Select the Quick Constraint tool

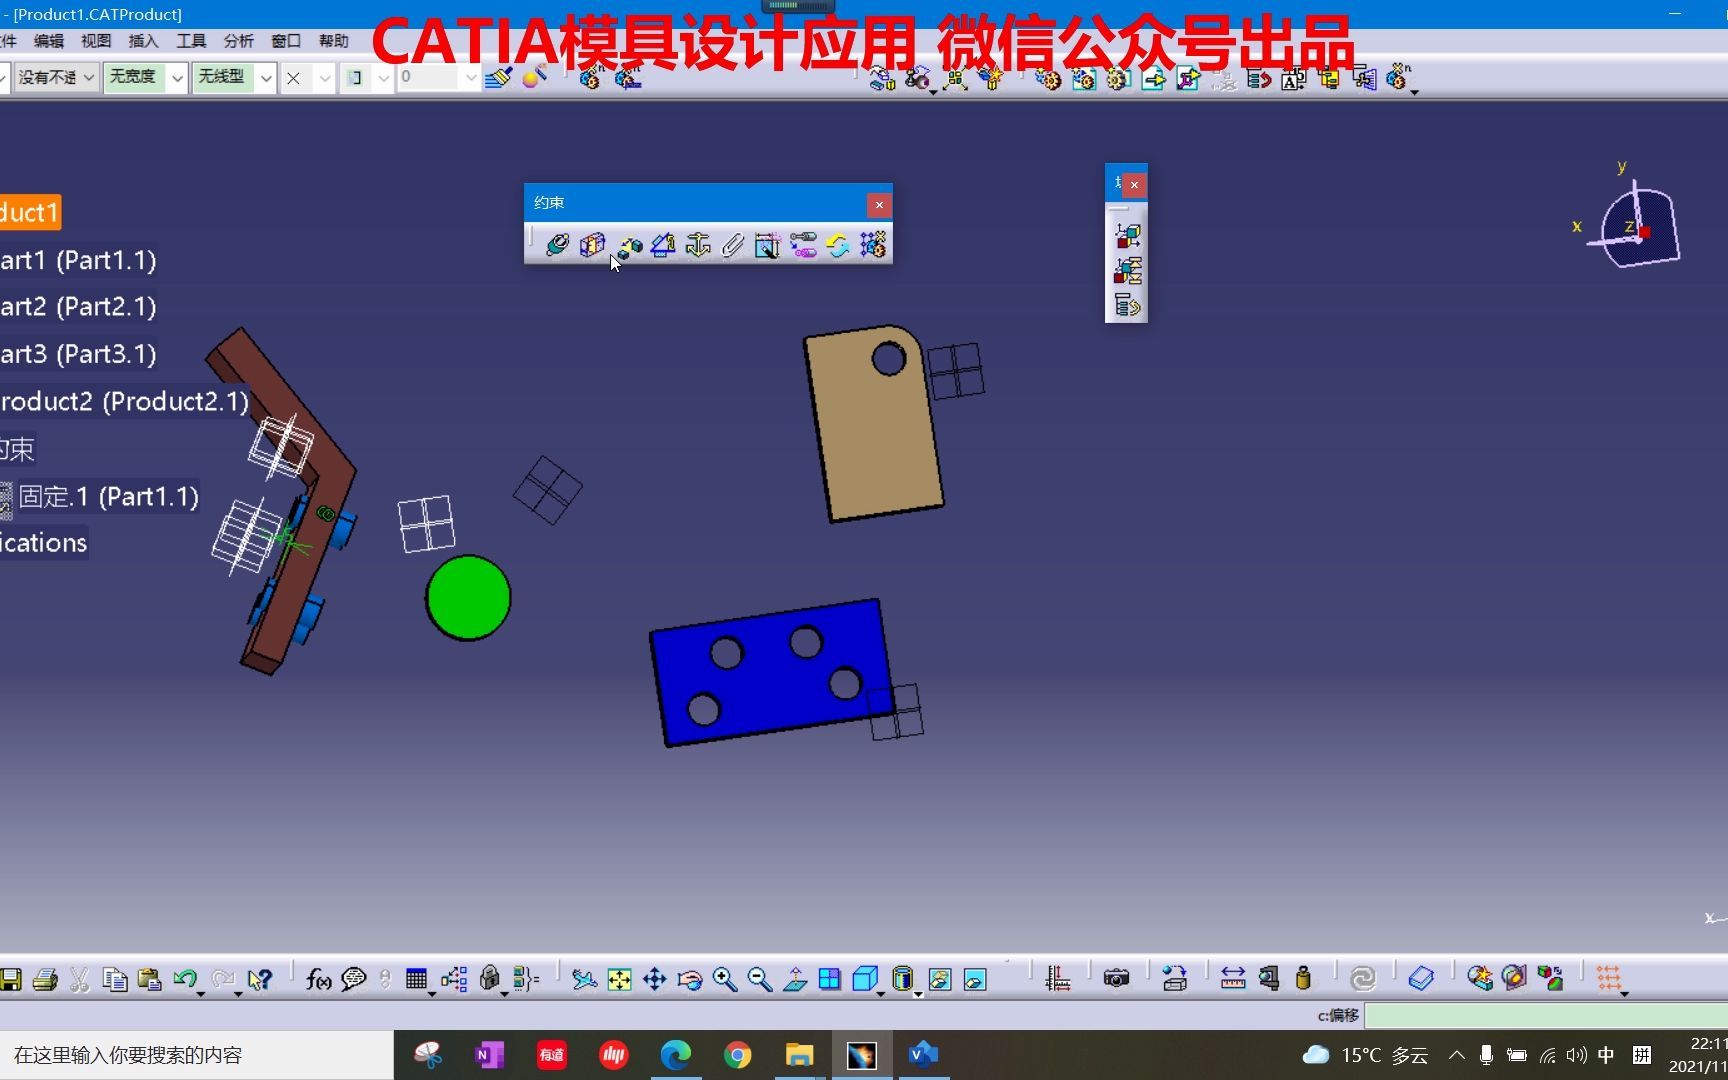pos(768,245)
